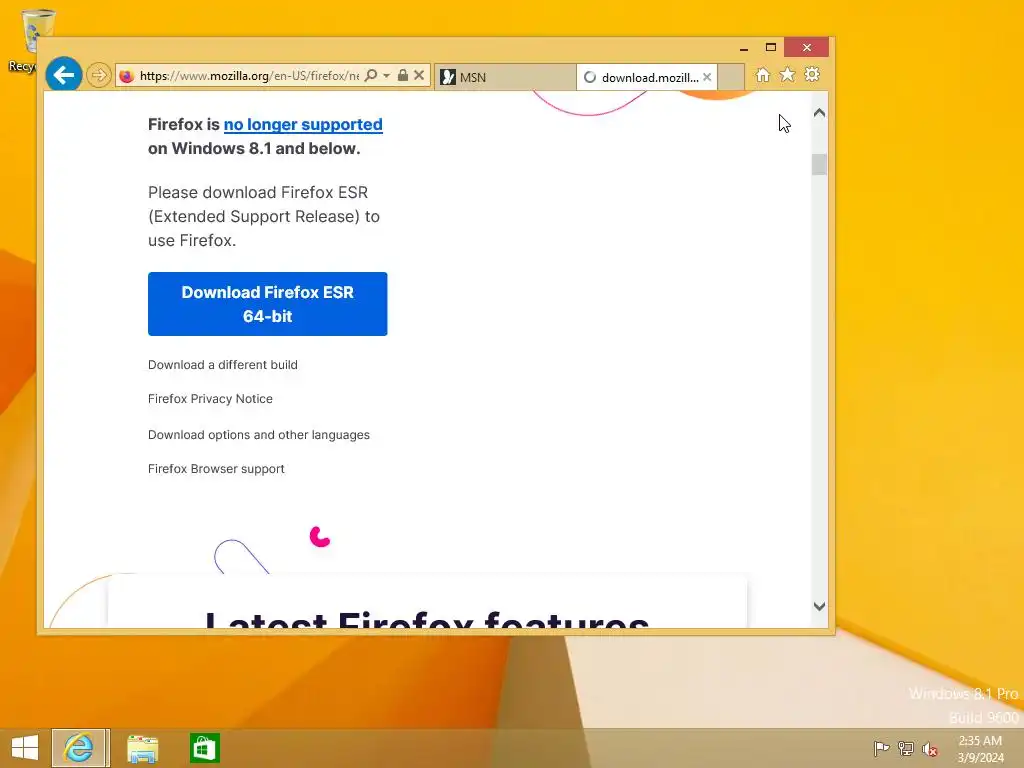Click the muted volume speaker icon

930,748
